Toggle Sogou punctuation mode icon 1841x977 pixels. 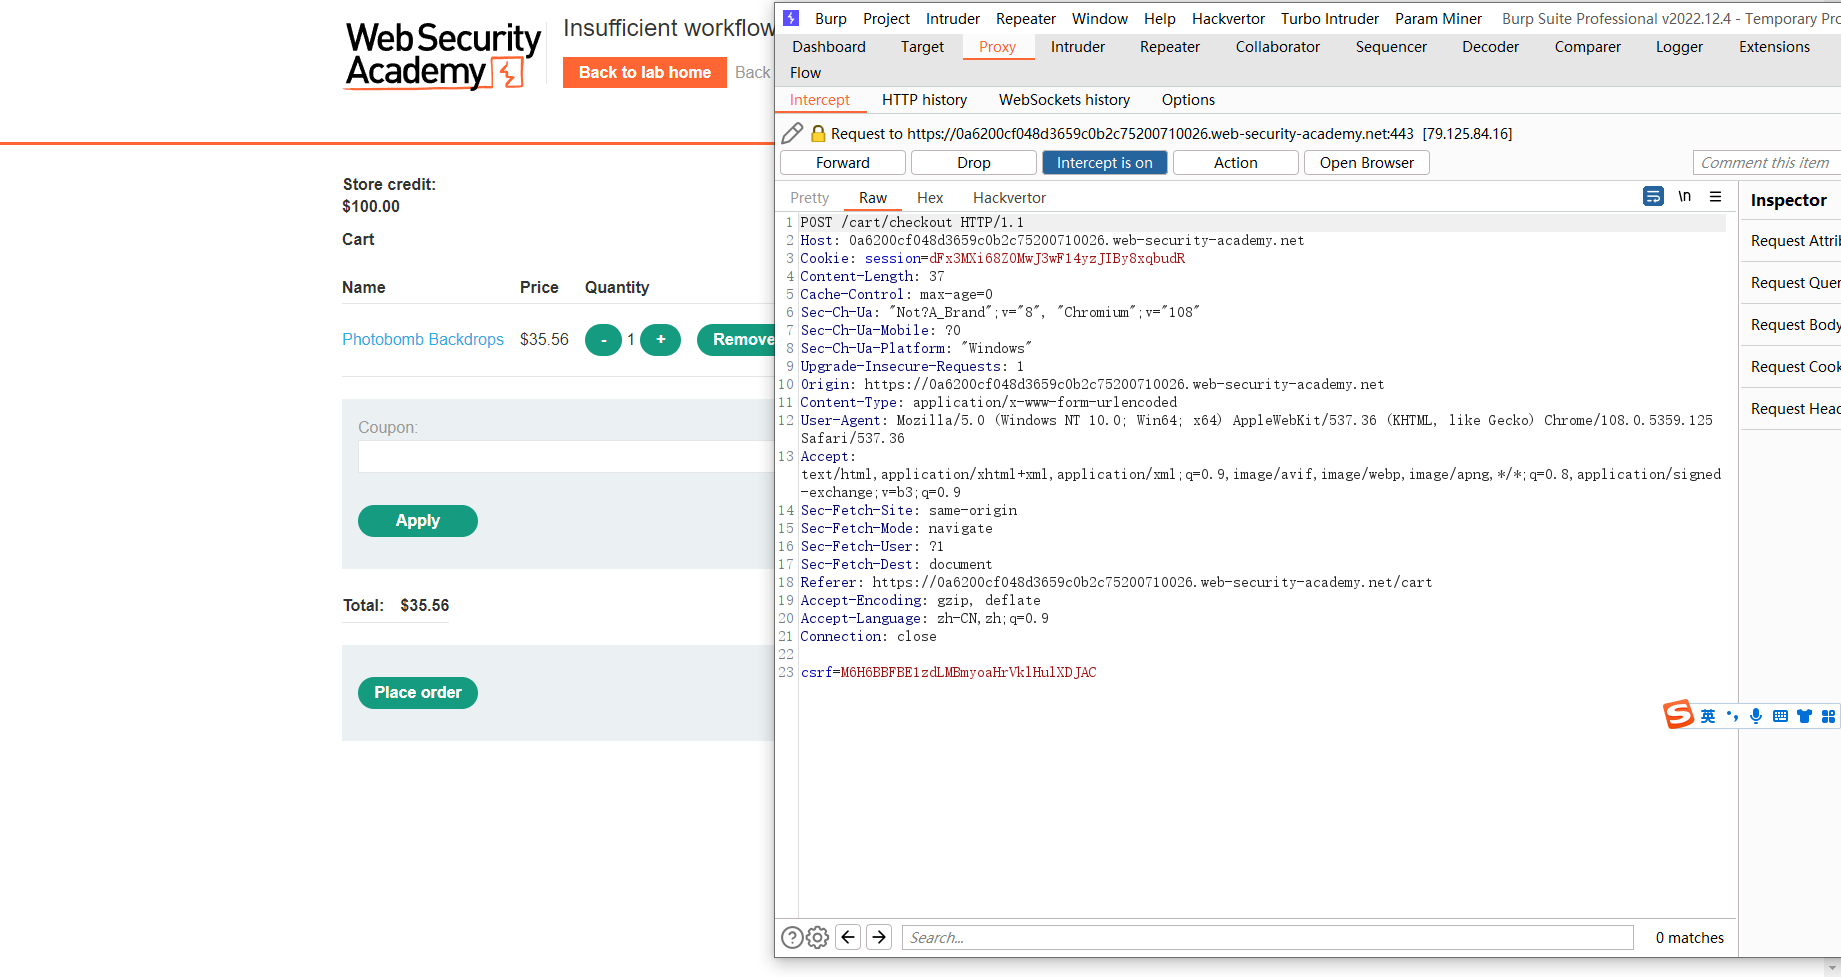point(1732,716)
